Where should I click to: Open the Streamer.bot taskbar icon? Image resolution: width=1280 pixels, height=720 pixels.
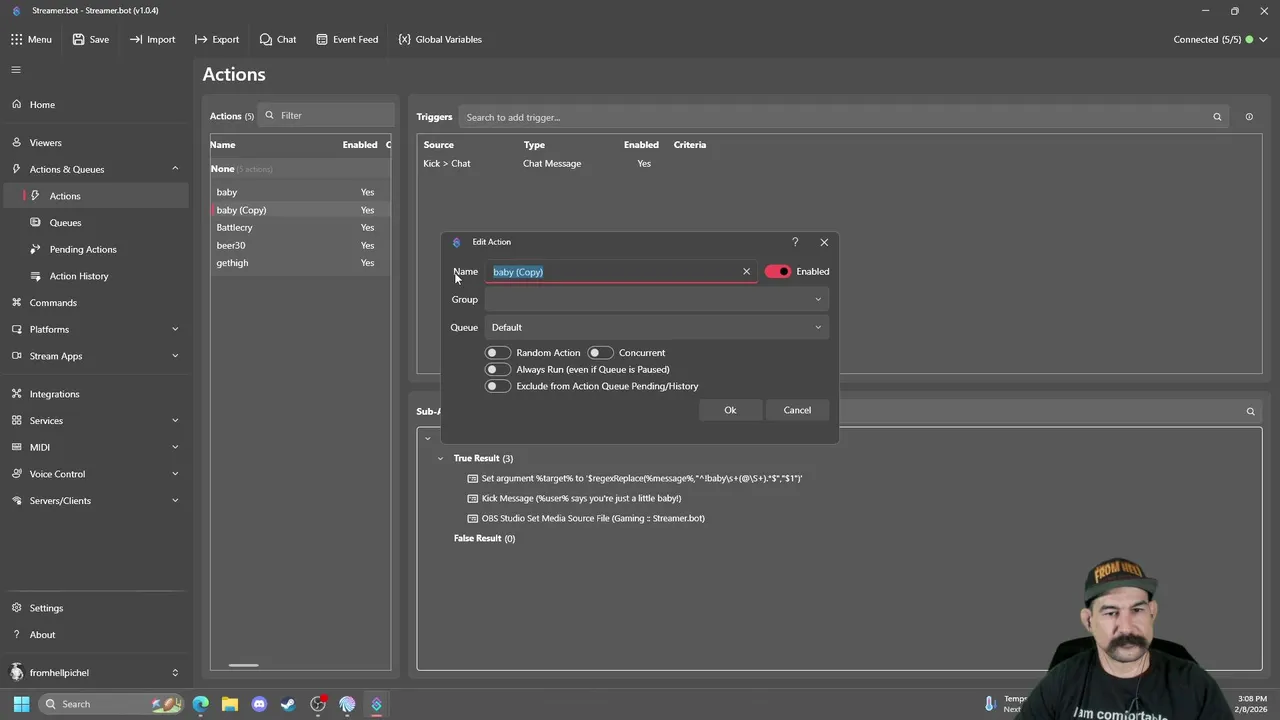pyautogui.click(x=376, y=704)
